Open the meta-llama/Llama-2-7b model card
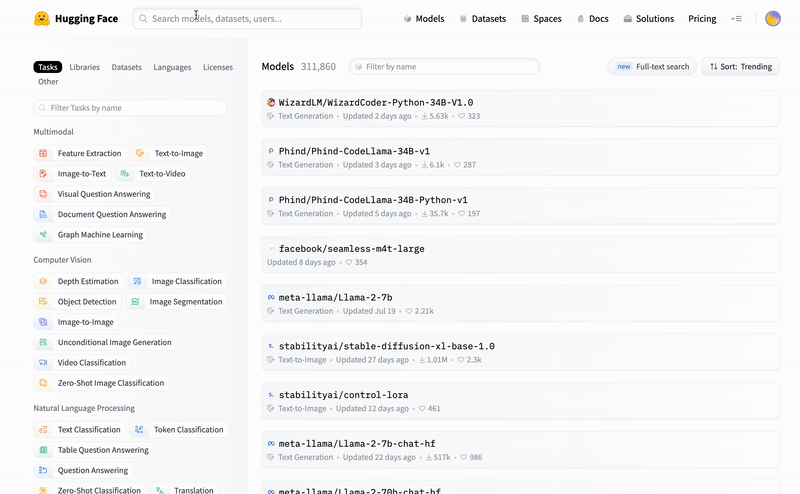Viewport: 800px width, 494px height. [x=335, y=297]
